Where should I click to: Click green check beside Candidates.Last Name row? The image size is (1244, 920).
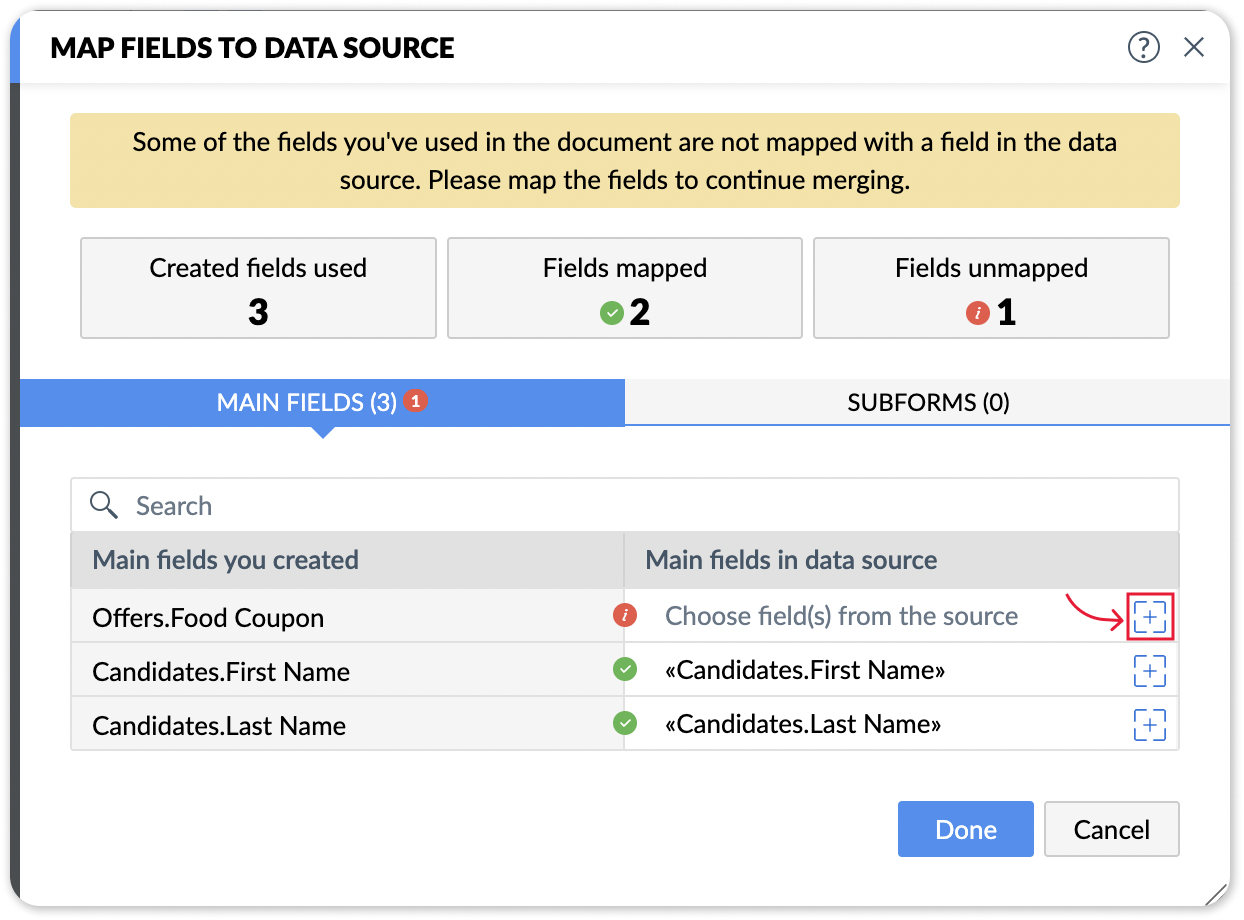tap(625, 723)
